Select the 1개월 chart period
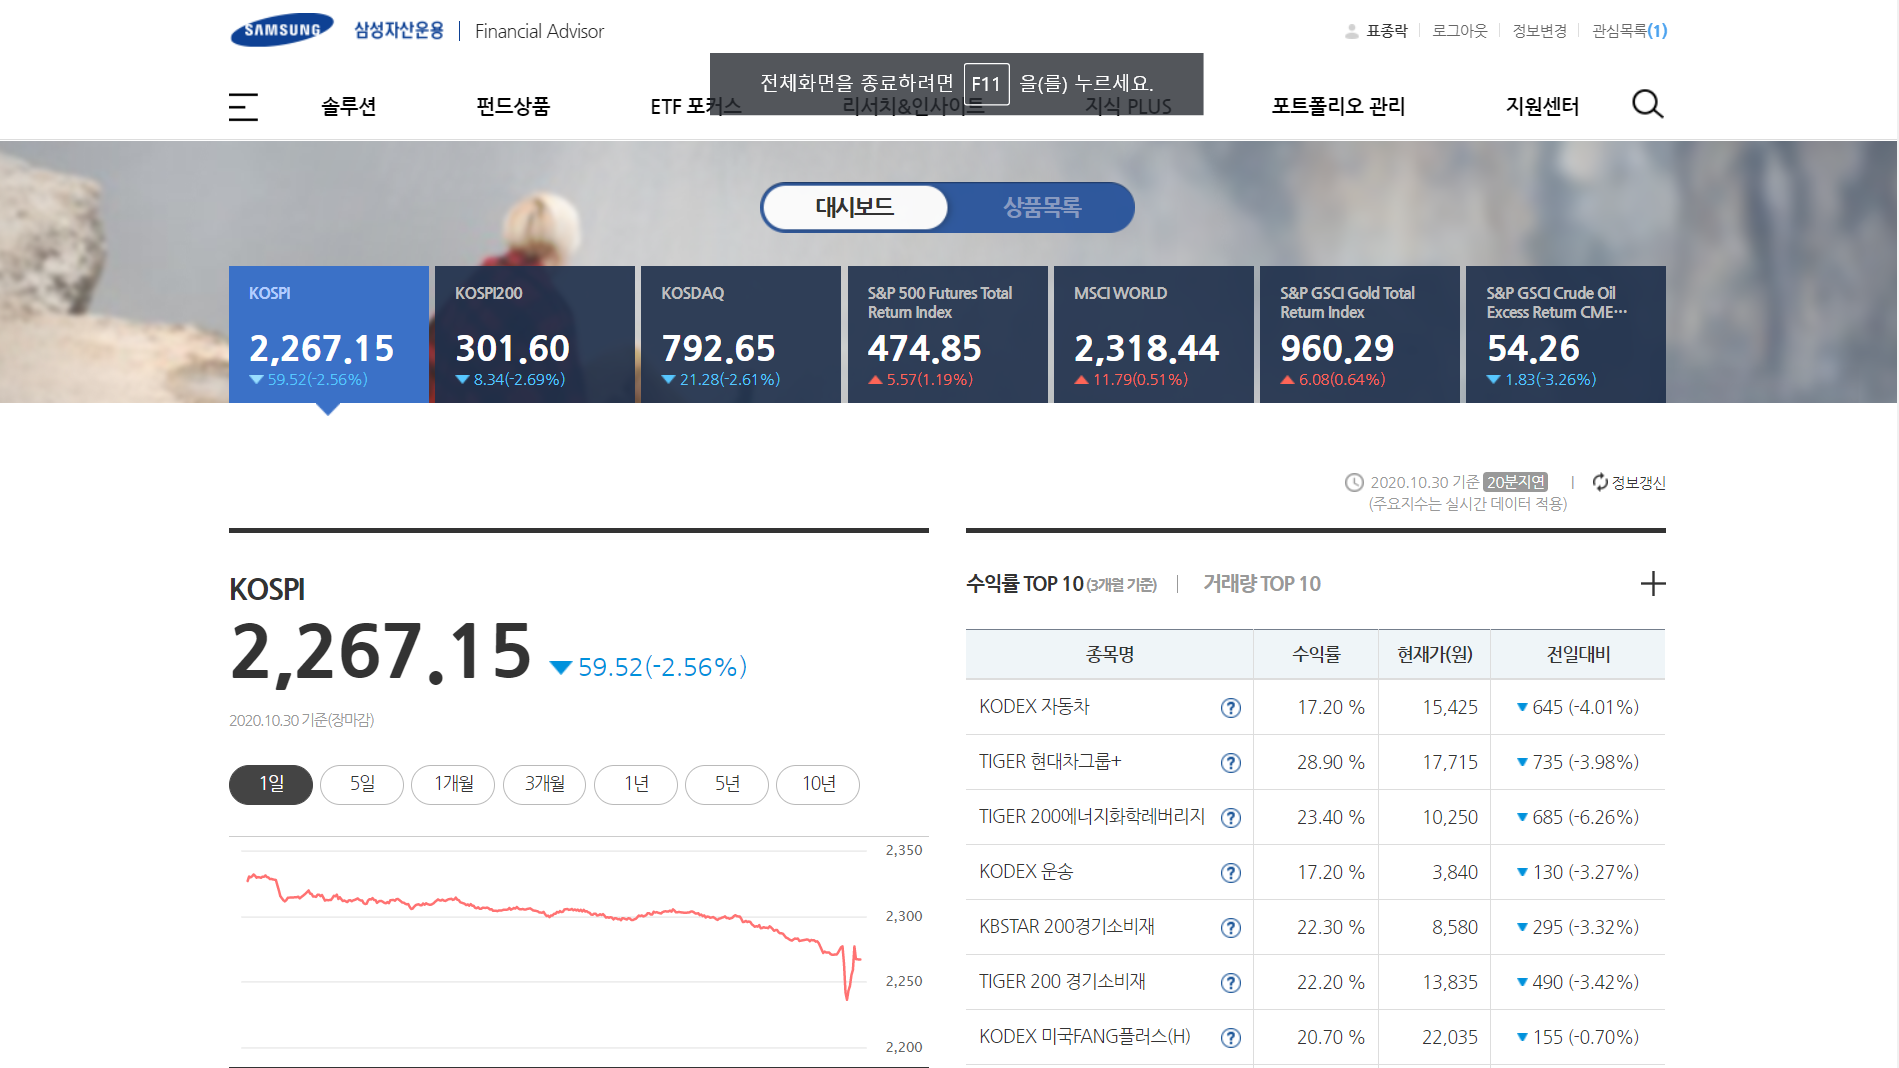This screenshot has width=1899, height=1068. [x=453, y=784]
